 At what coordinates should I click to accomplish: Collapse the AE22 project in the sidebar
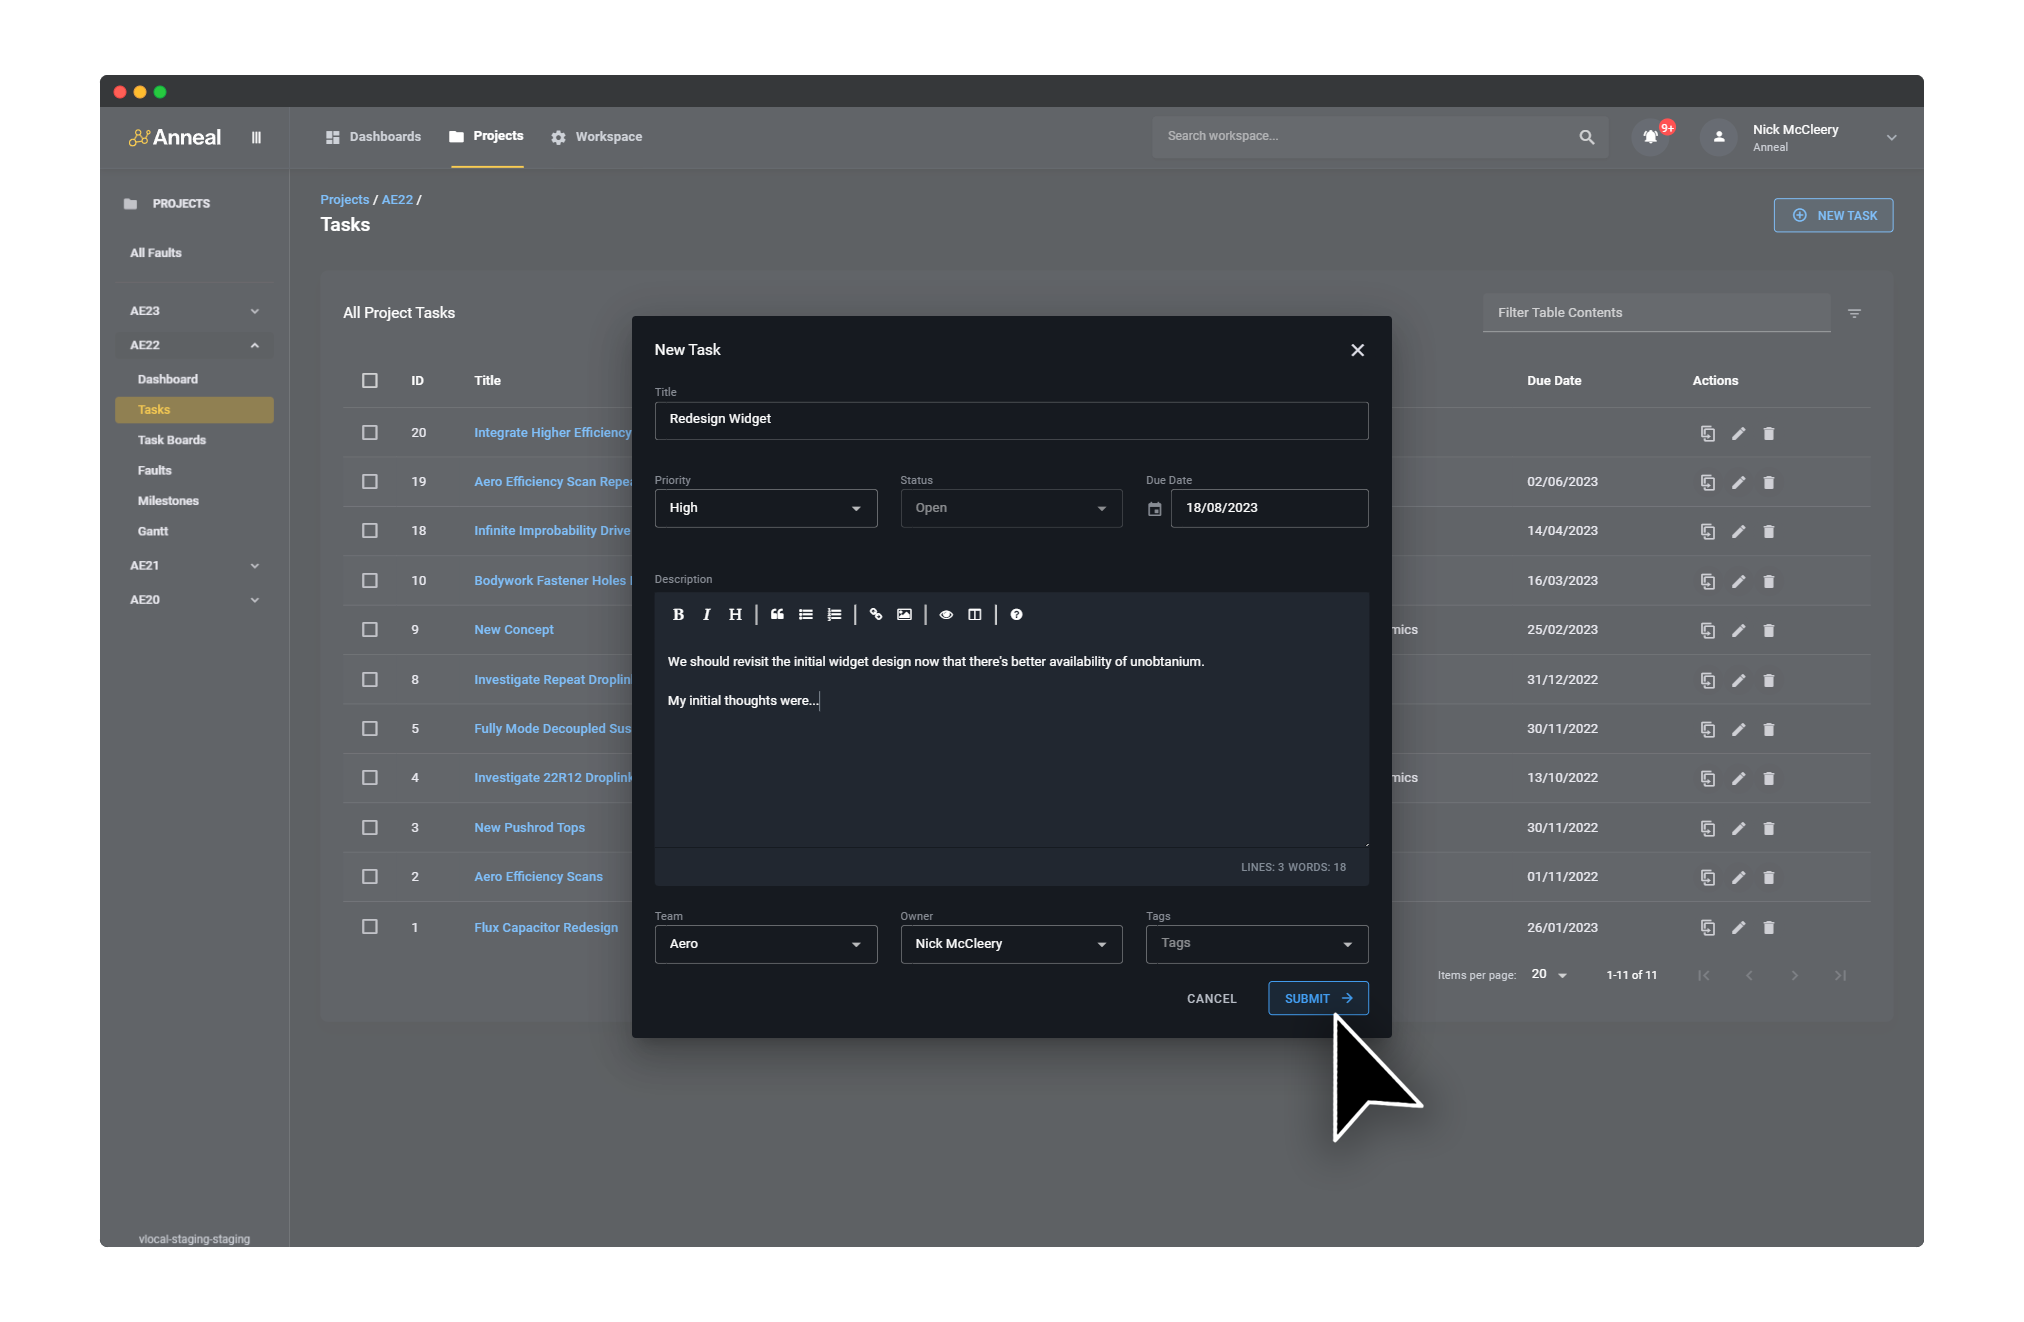(x=255, y=345)
